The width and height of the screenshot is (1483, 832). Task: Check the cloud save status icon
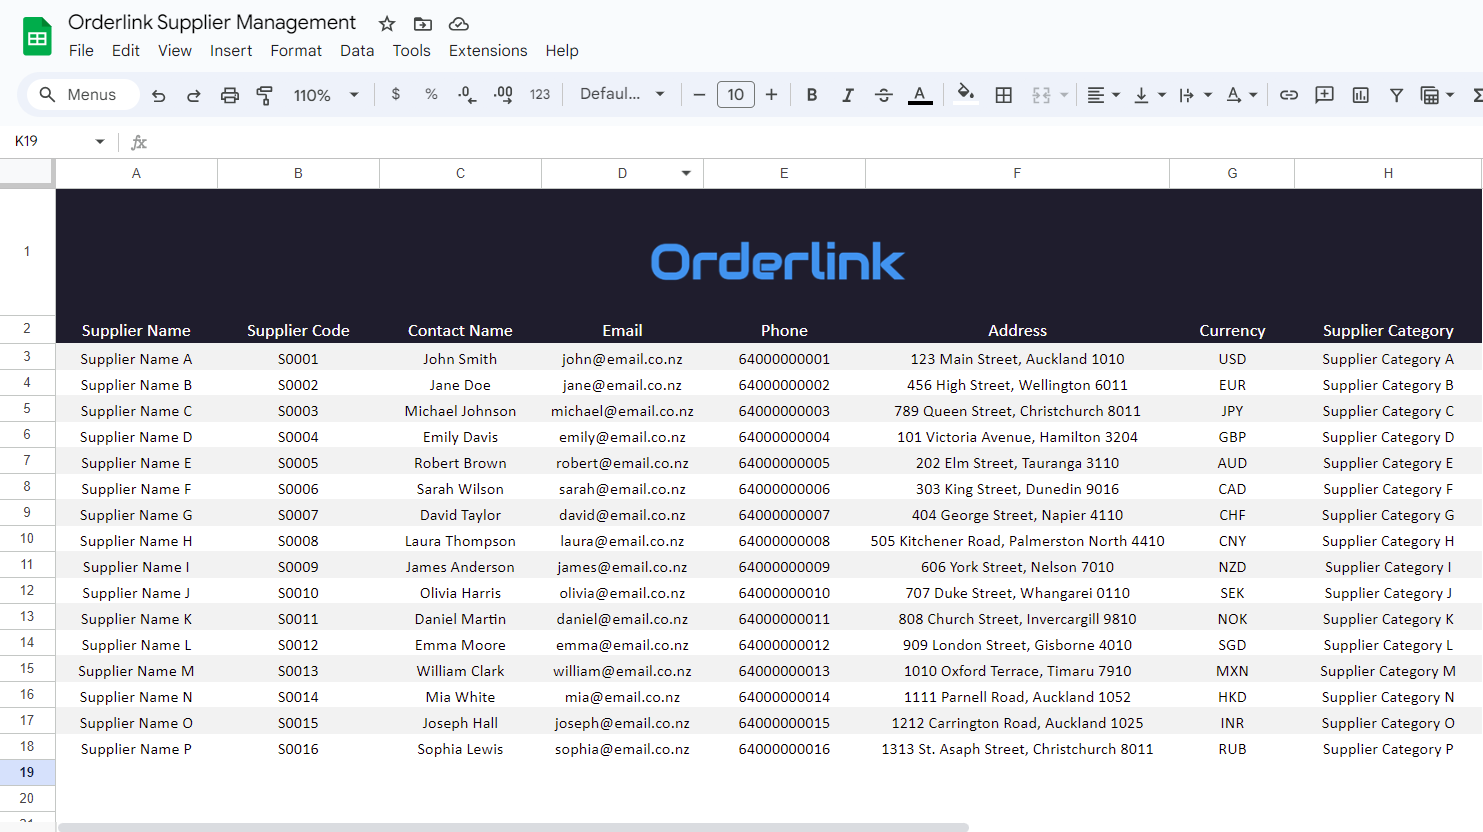[458, 23]
